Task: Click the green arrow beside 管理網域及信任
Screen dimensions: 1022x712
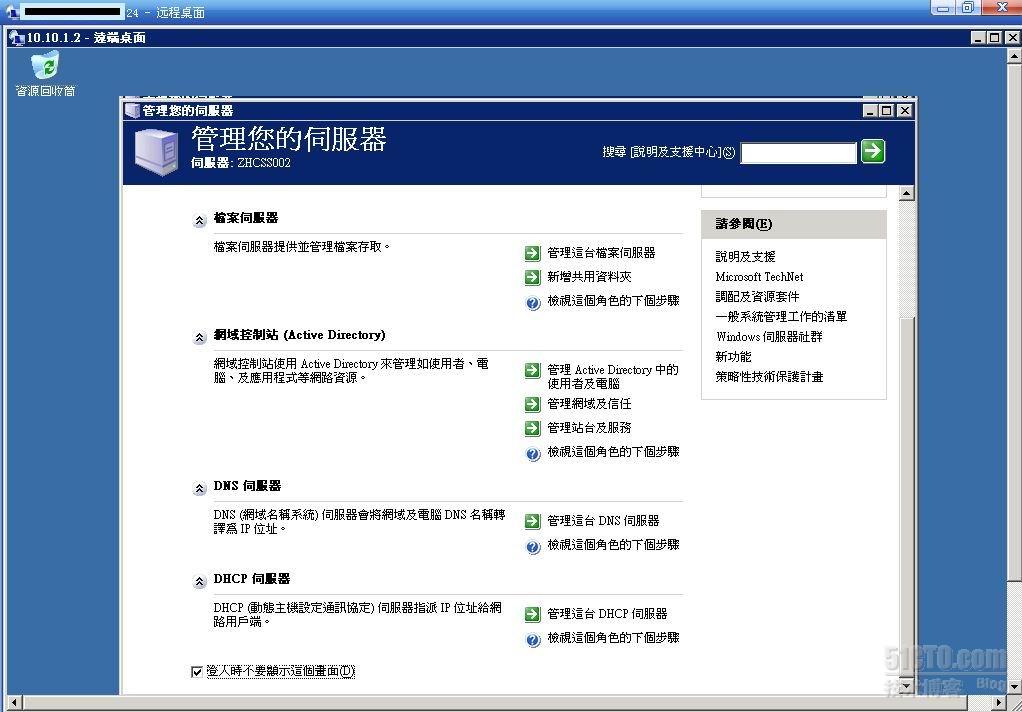Action: click(x=533, y=404)
